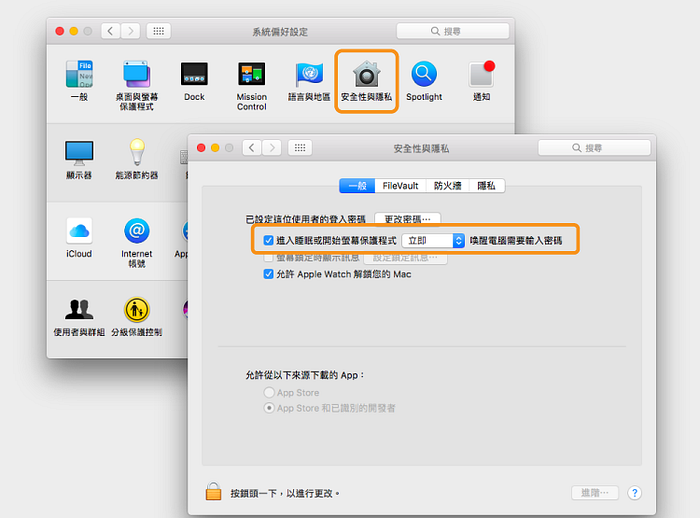Click the 更改密碼 button
Screen dimensions: 700x518
coord(407,218)
